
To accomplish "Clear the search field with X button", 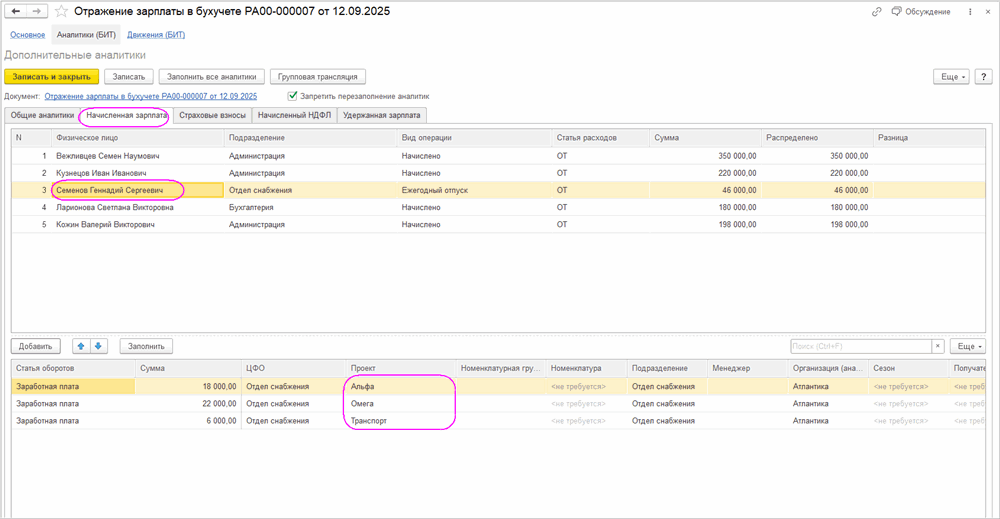I will click(x=937, y=346).
